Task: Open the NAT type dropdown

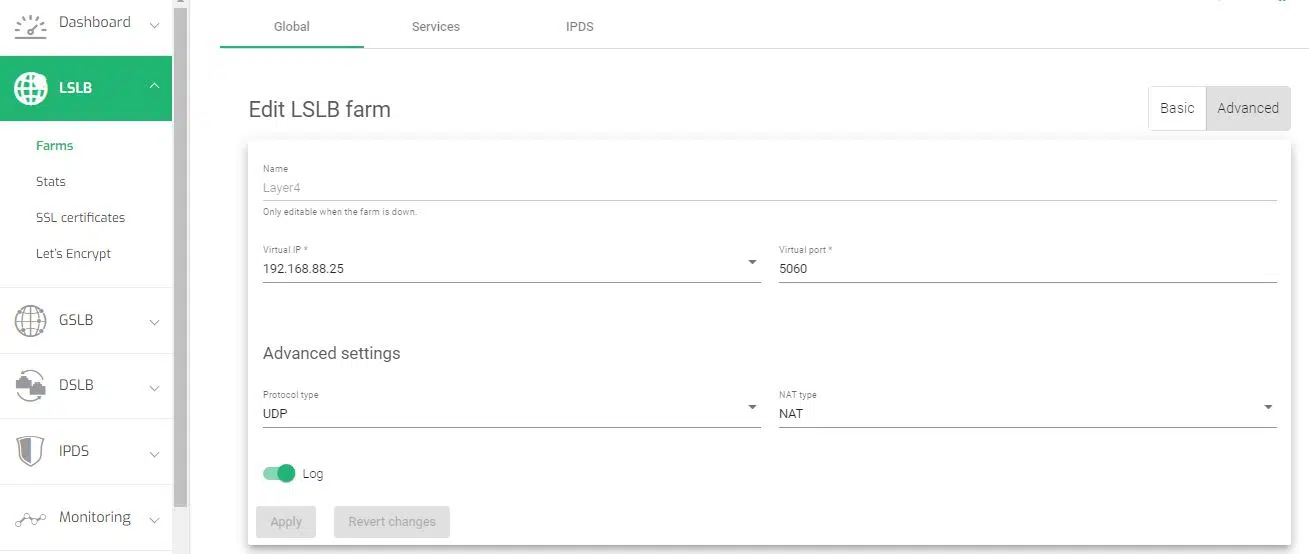Action: (x=1267, y=408)
